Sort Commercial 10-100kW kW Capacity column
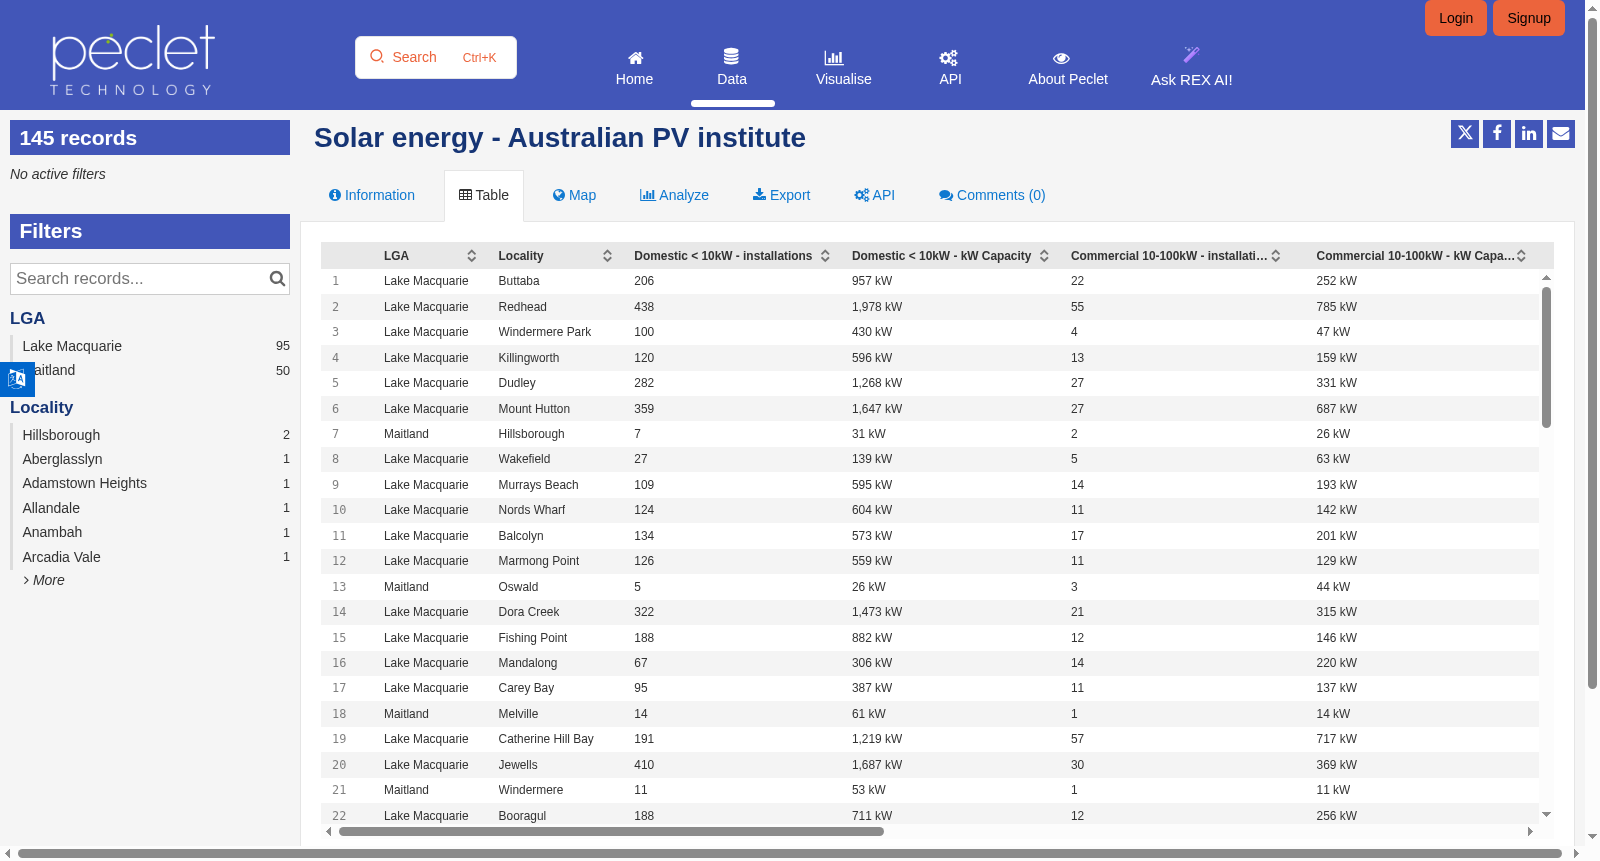 tap(1521, 256)
